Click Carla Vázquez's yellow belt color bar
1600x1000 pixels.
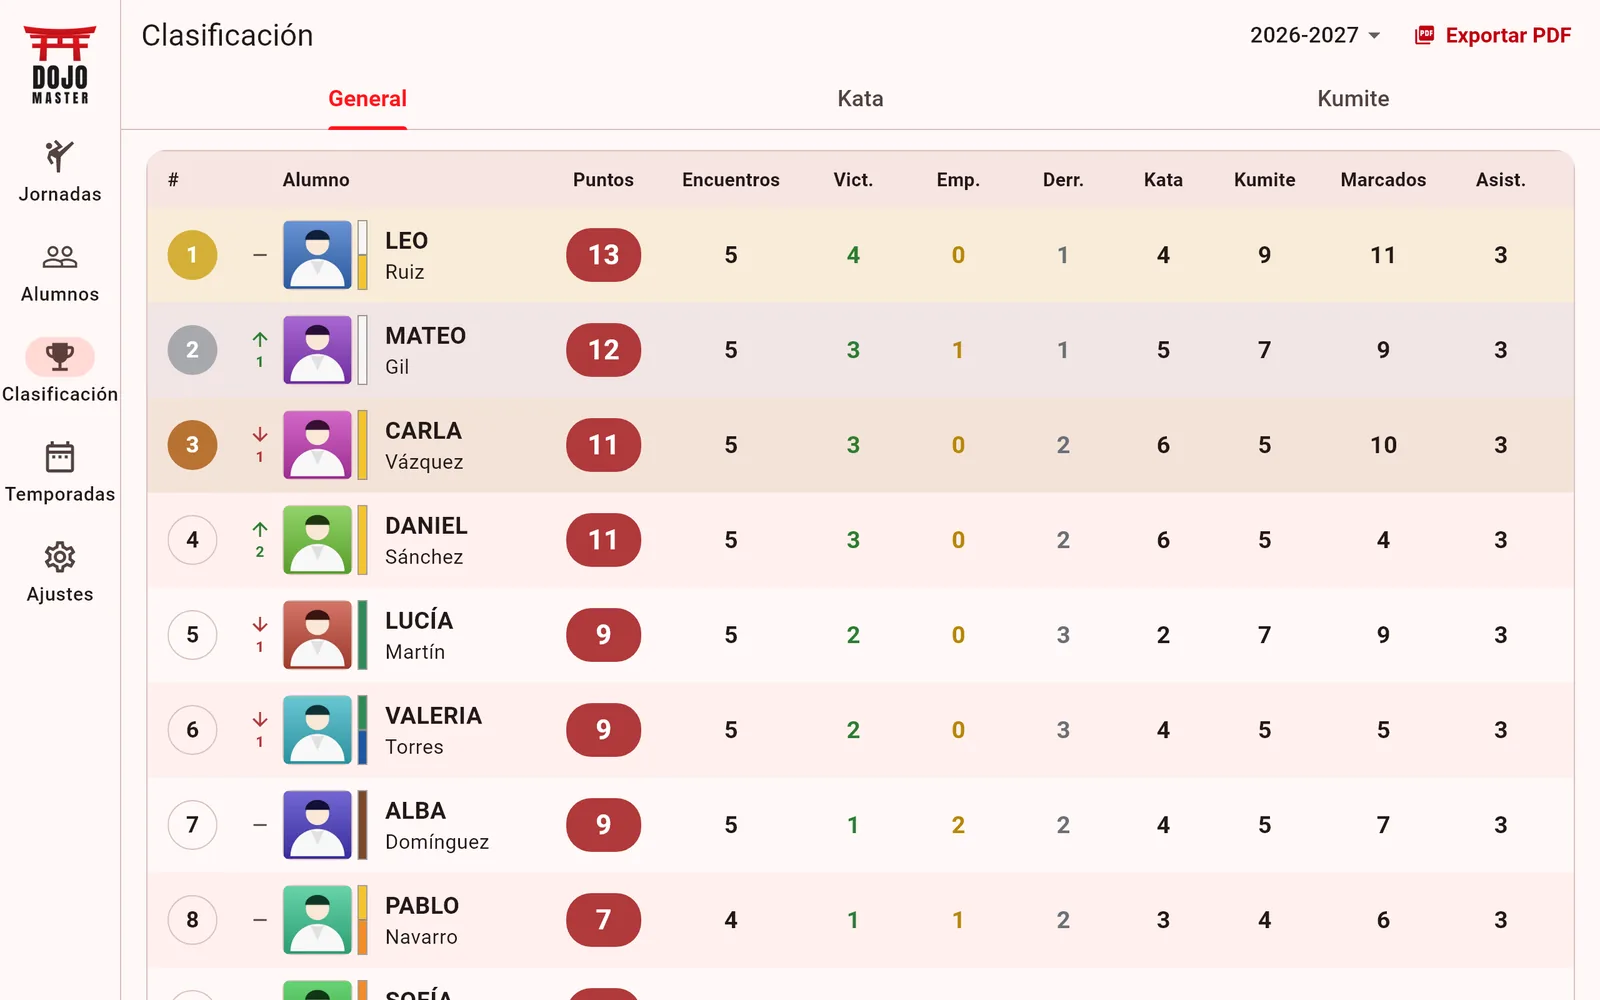coord(362,445)
